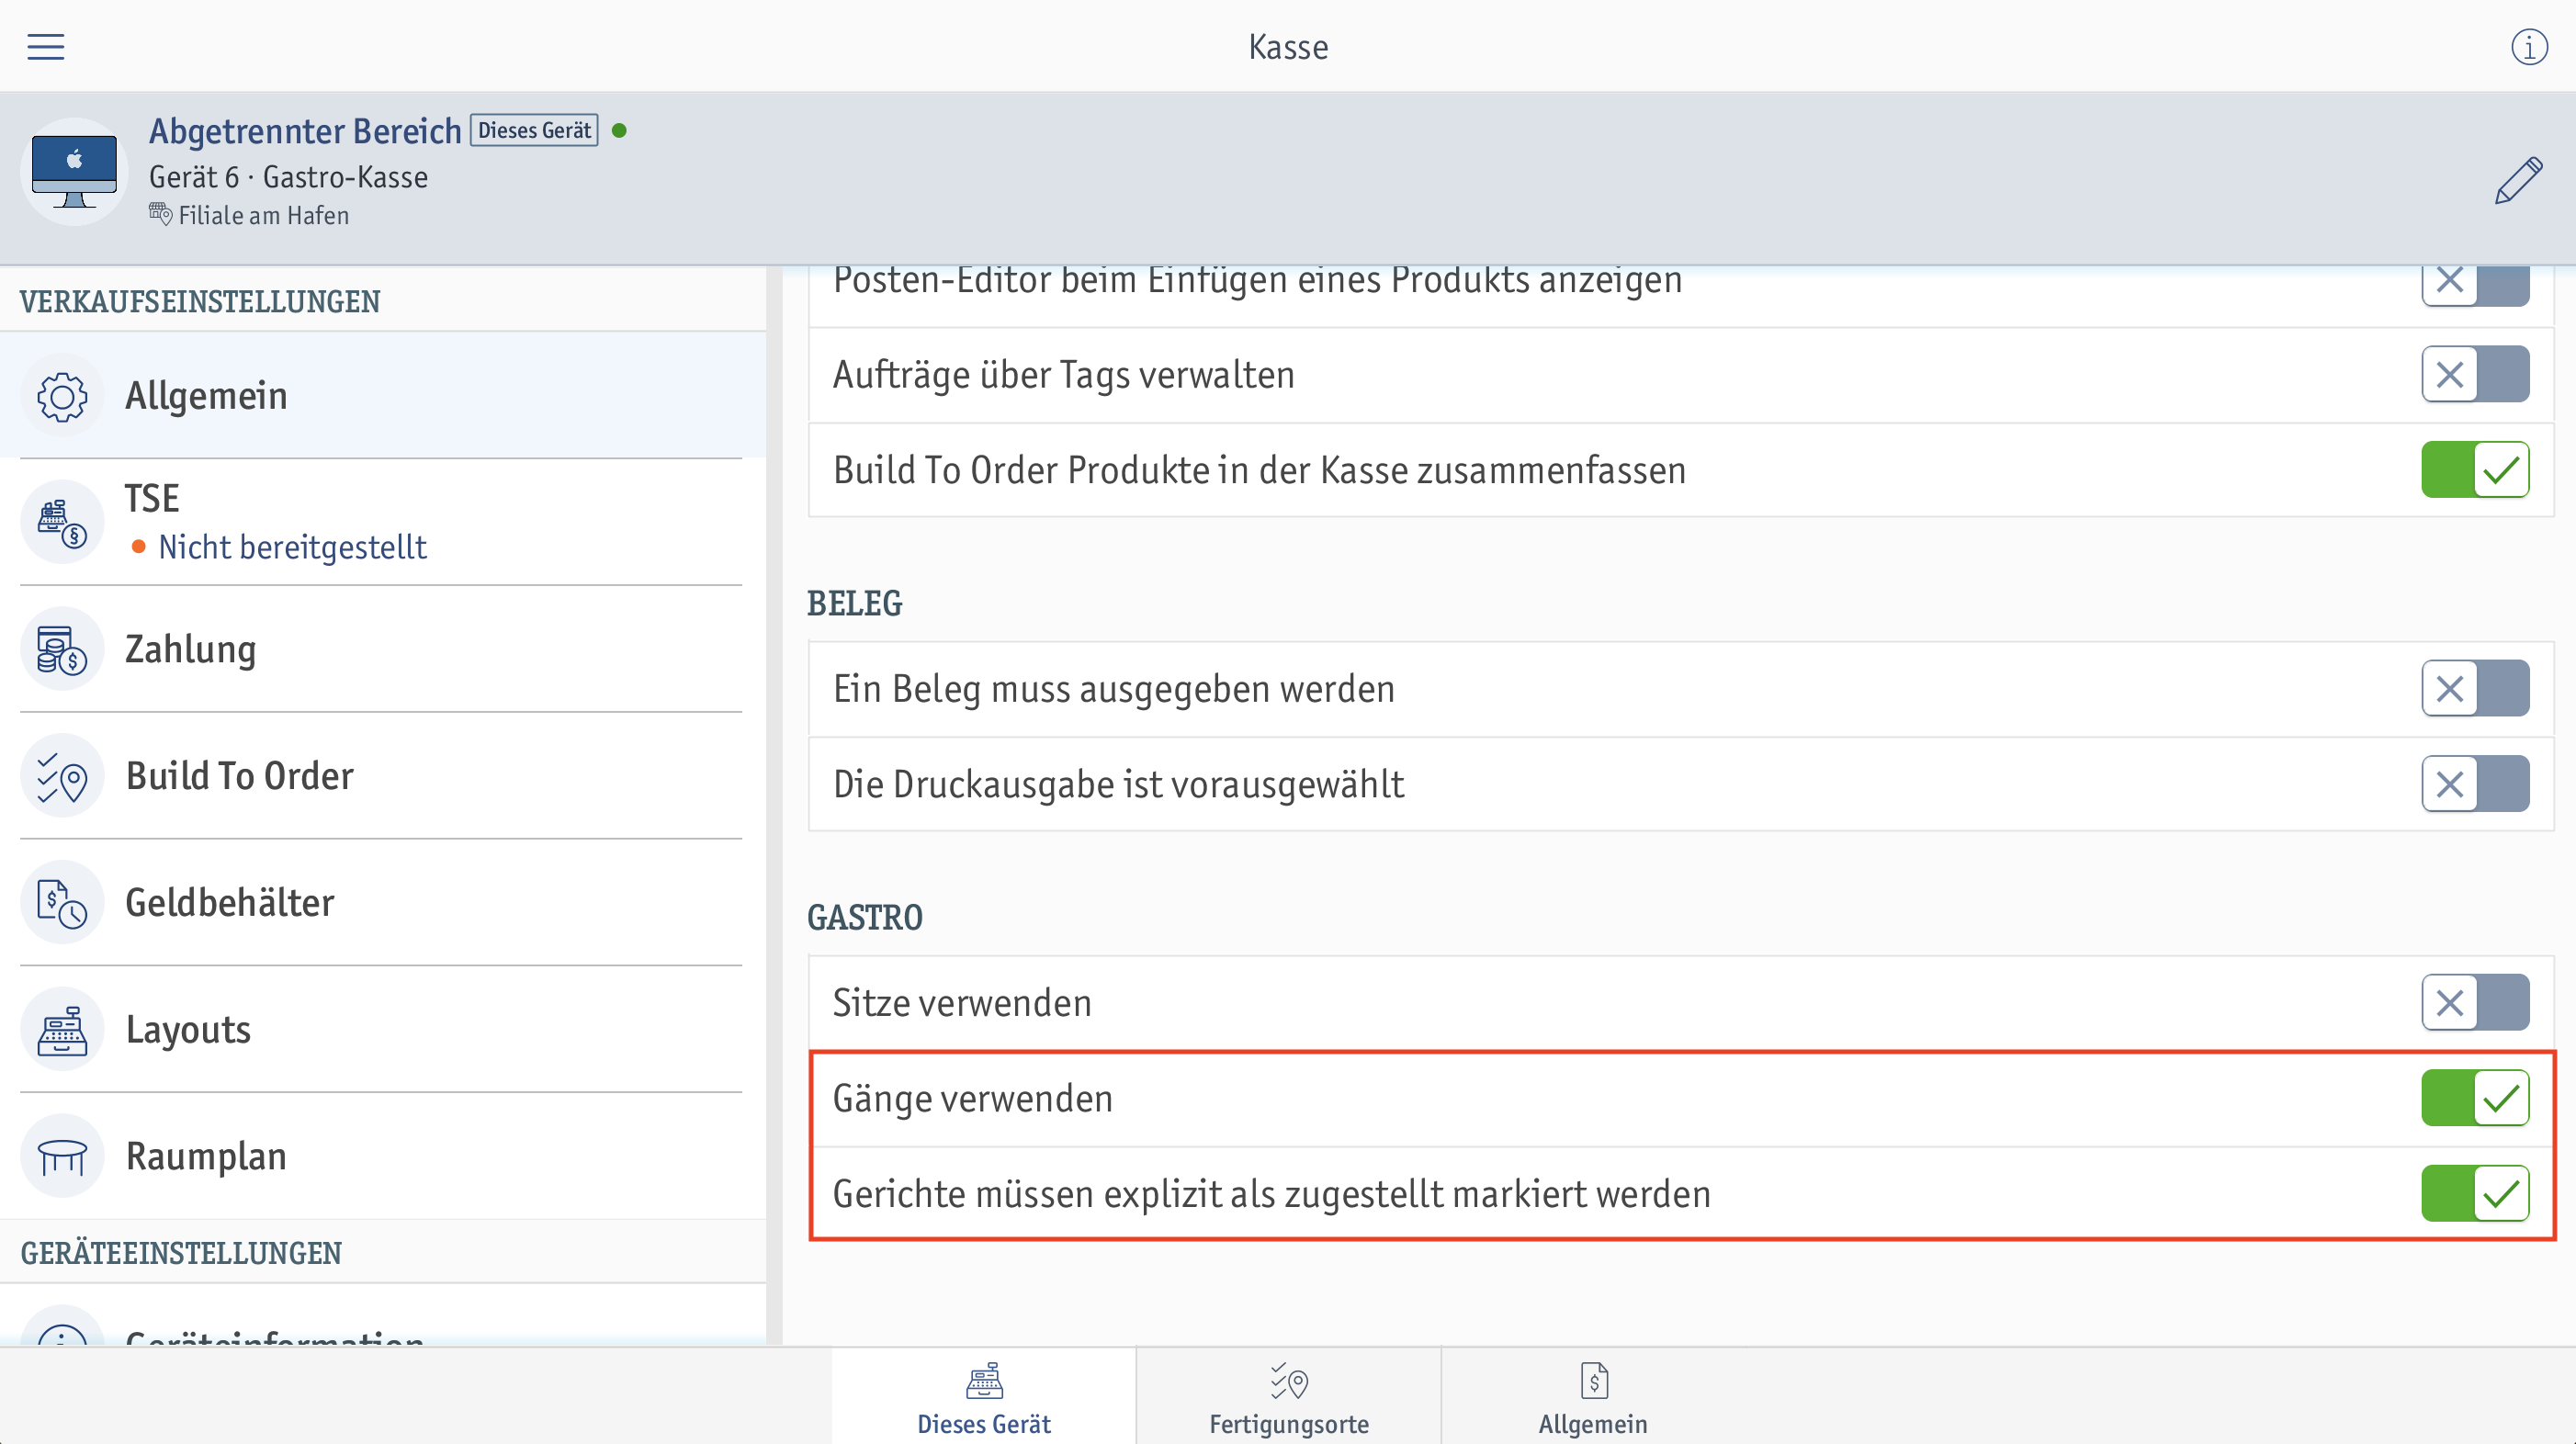Disable Gerichte explizit als zugestellt toggle
The width and height of the screenshot is (2576, 1444).
(2475, 1193)
